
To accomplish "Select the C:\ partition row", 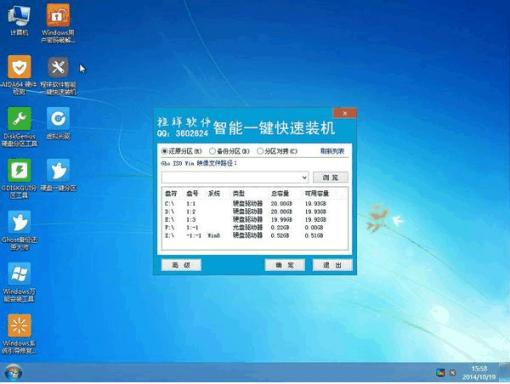I will (255, 204).
